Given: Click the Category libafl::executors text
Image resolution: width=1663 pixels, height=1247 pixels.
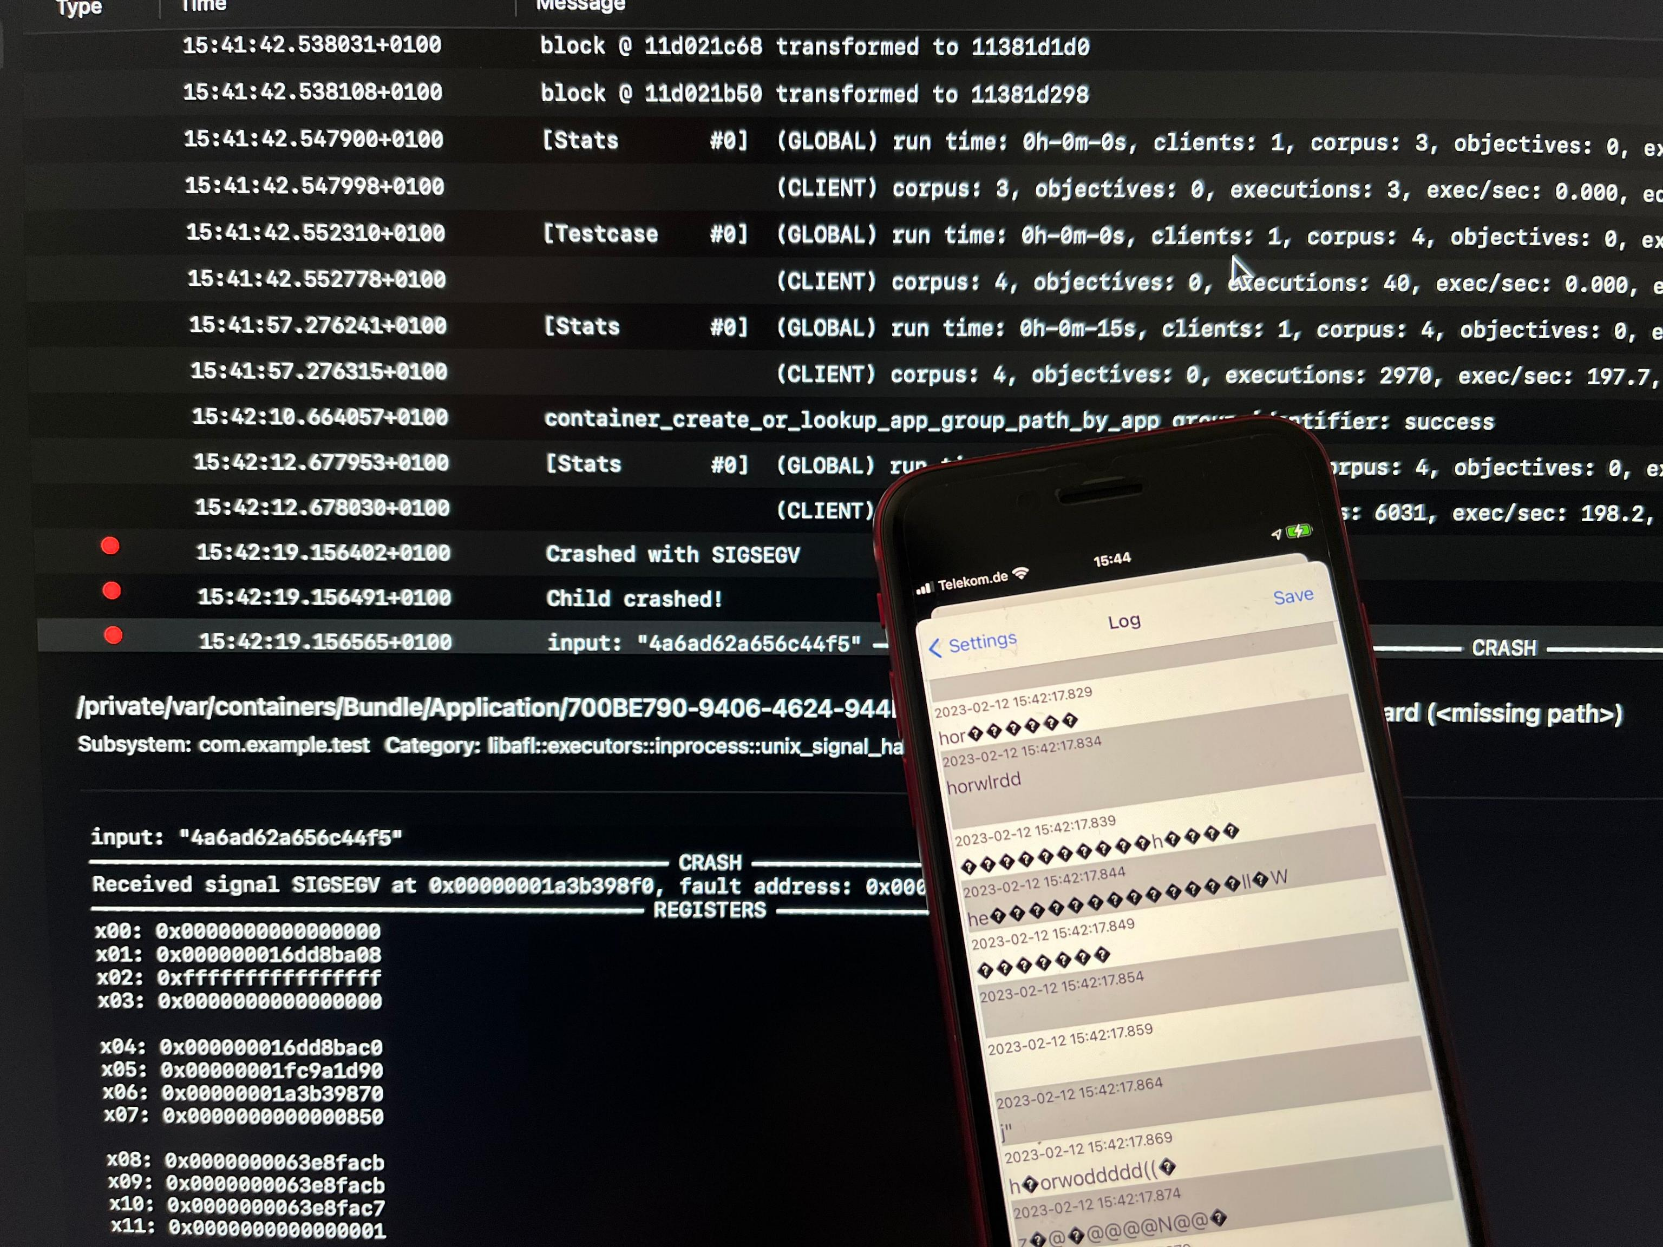Looking at the screenshot, I should point(645,746).
